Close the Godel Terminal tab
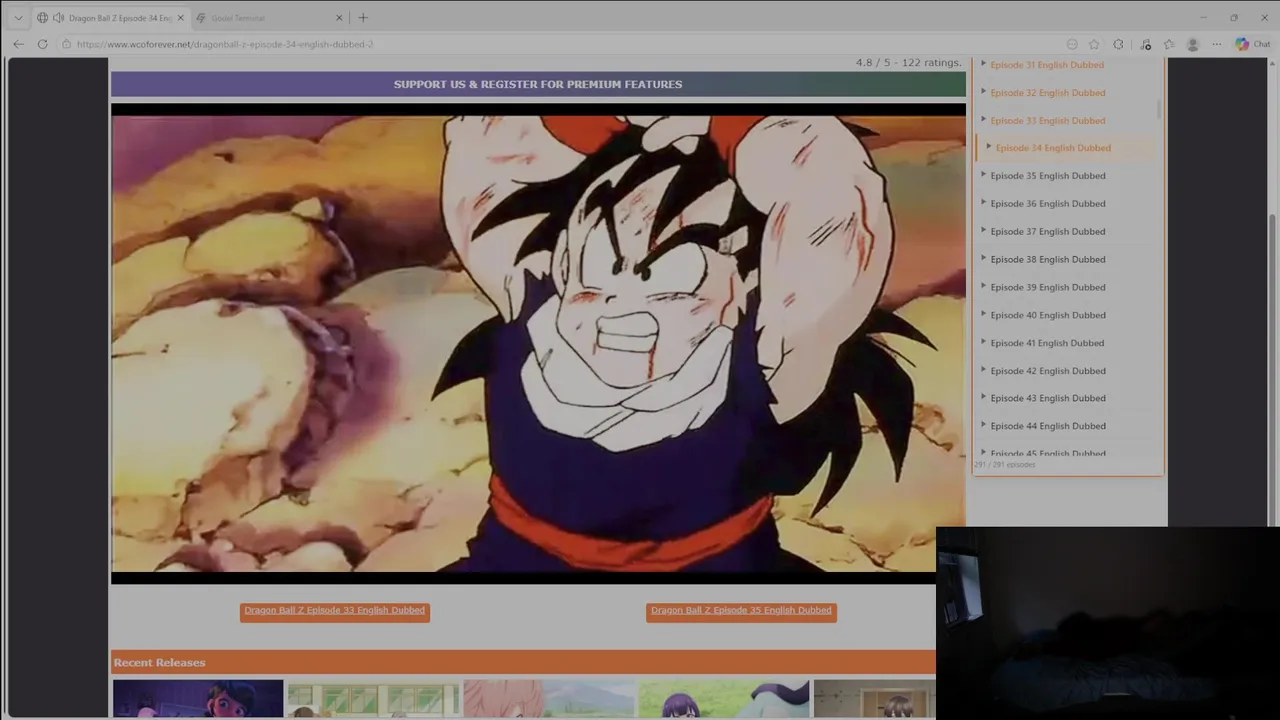This screenshot has width=1280, height=720. pos(339,18)
